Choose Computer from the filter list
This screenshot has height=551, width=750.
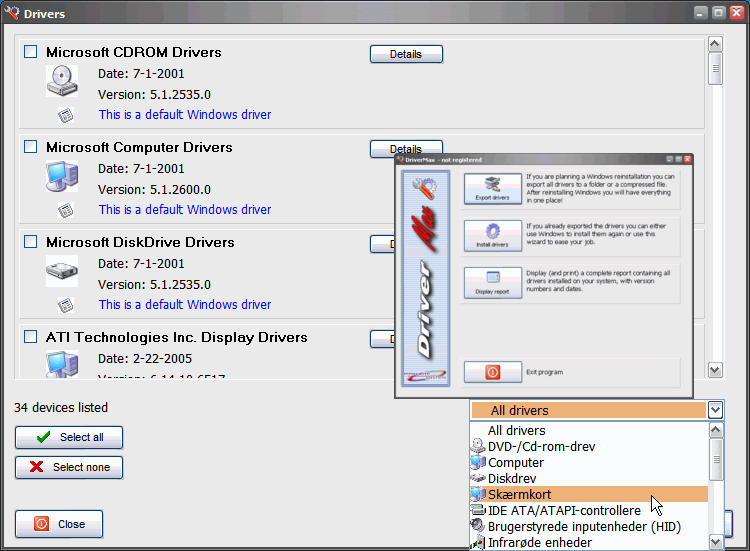(x=589, y=463)
